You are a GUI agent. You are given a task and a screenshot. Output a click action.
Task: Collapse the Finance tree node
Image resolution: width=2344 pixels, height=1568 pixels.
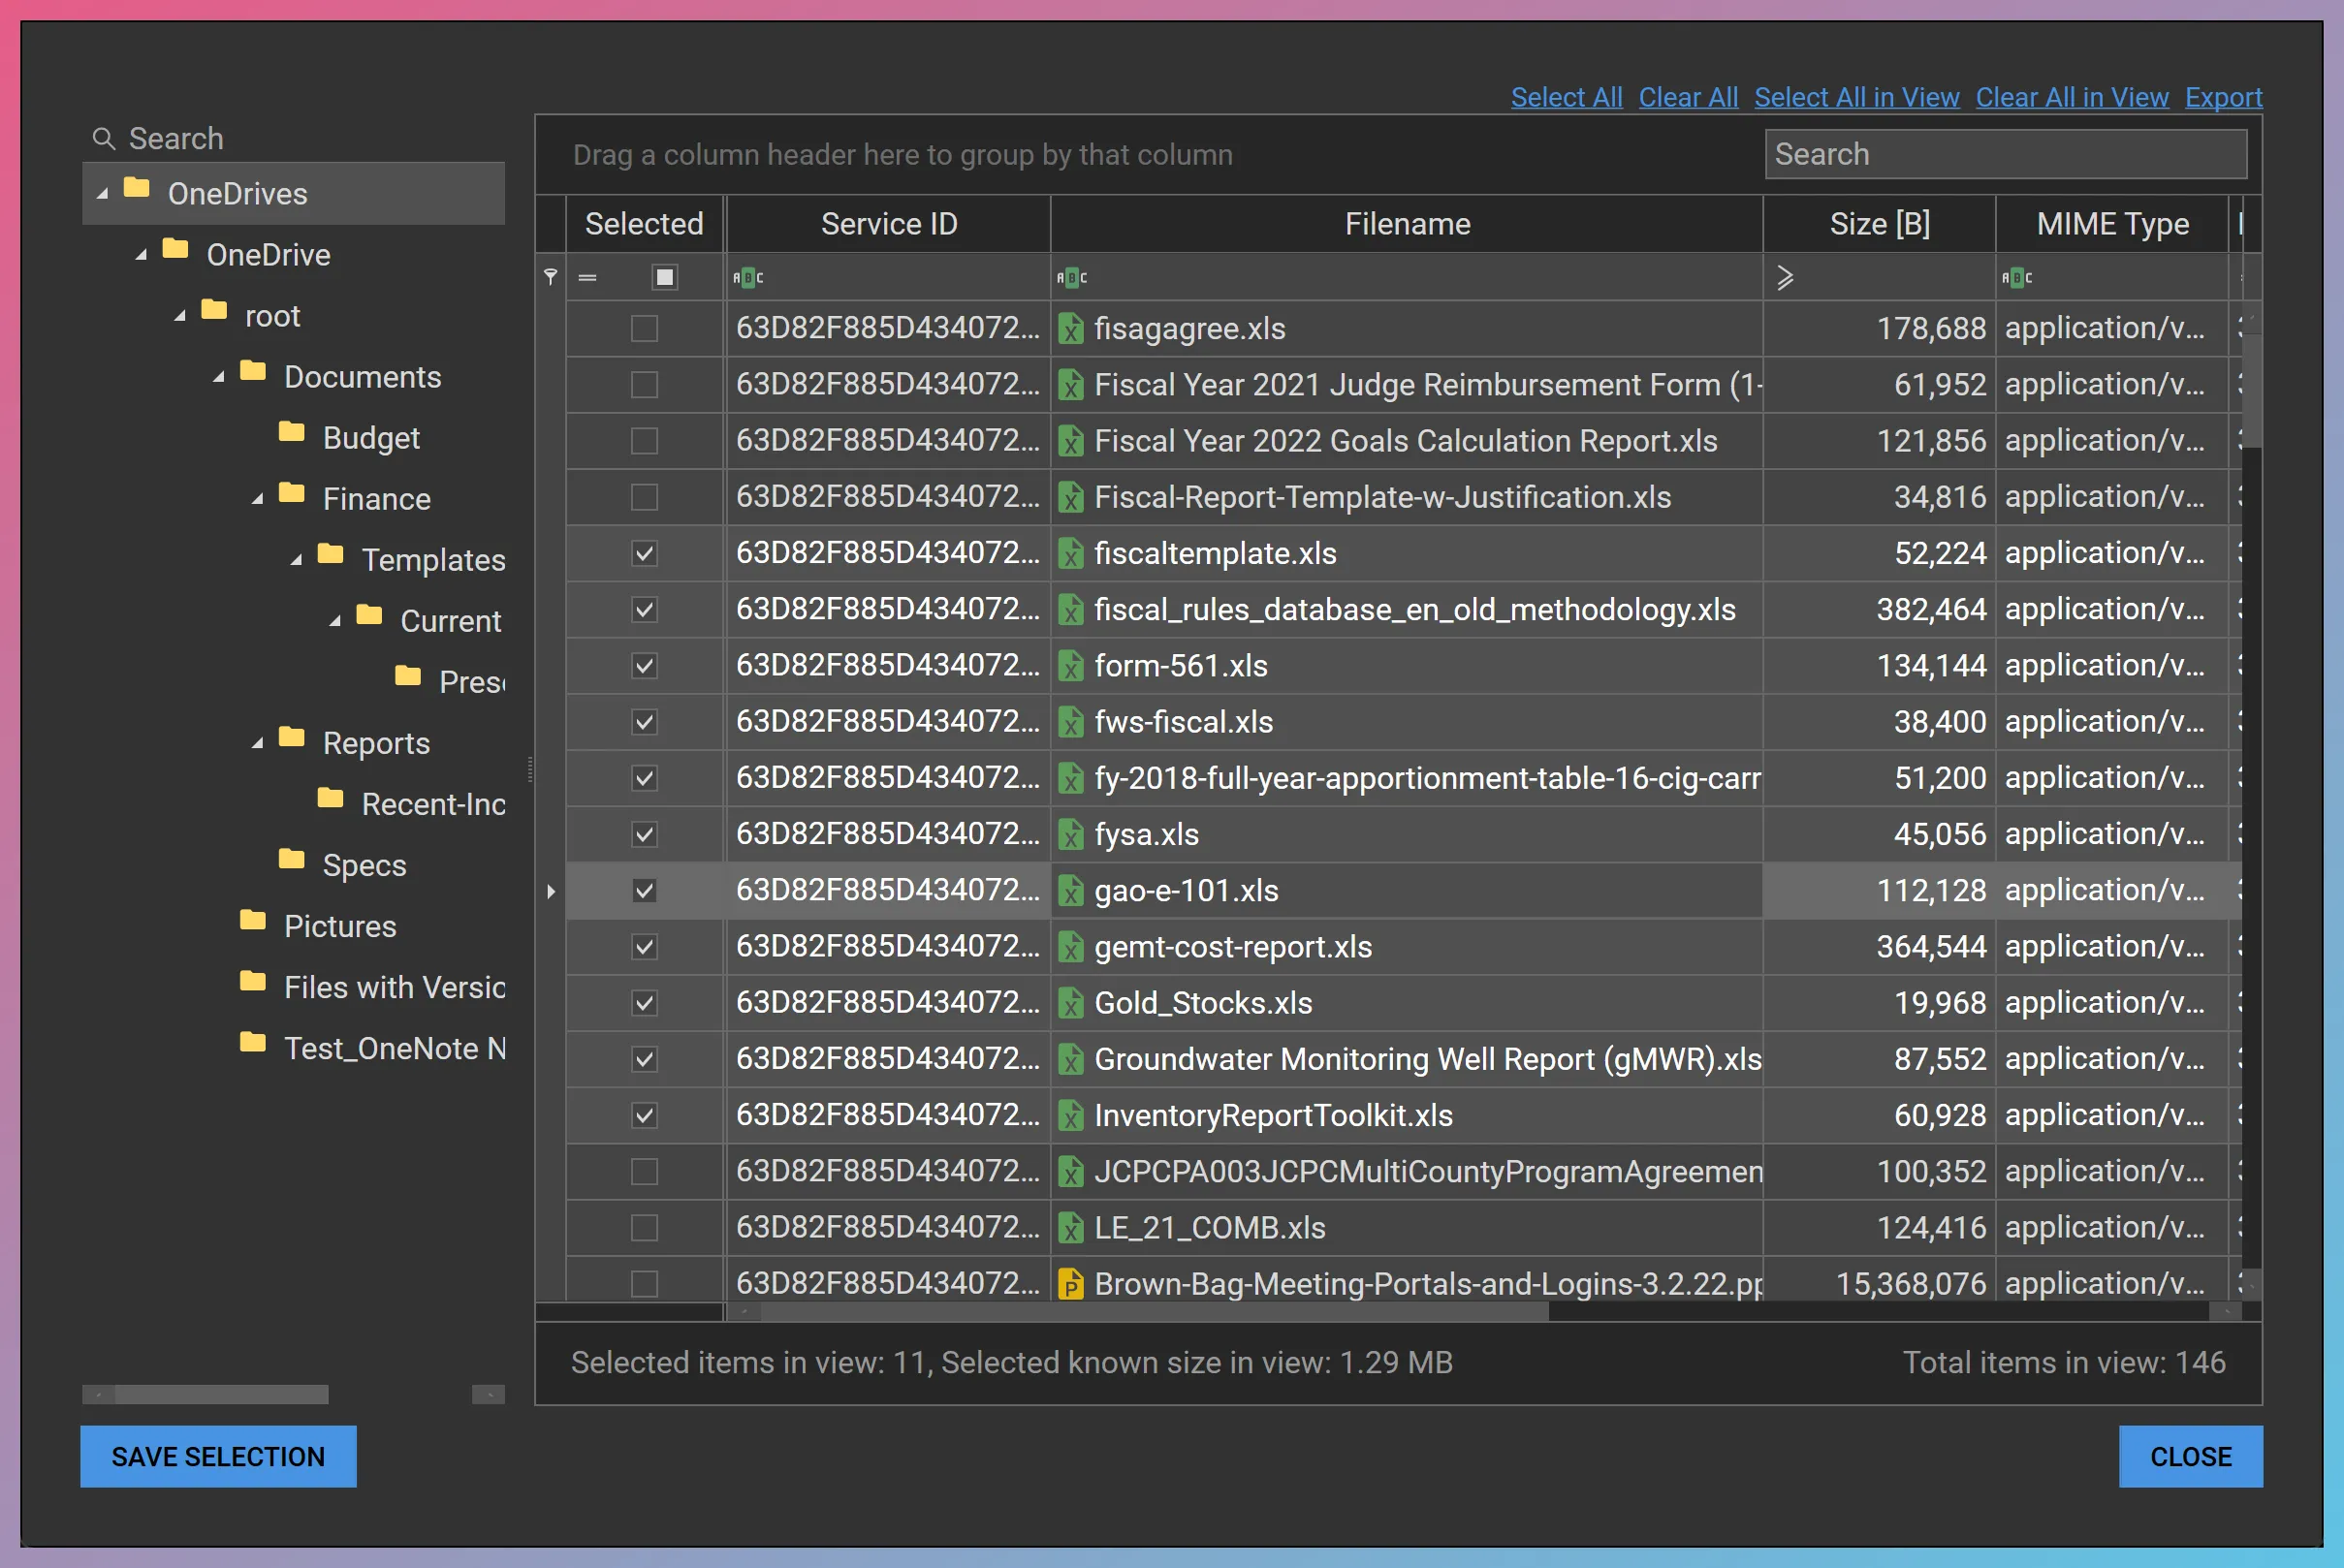pyautogui.click(x=257, y=499)
